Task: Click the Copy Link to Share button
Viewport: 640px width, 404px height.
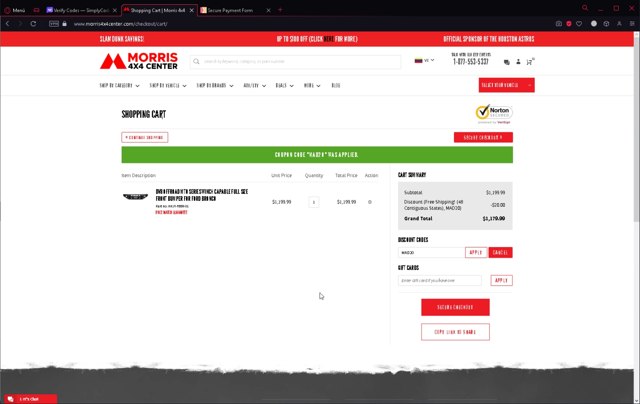Action: (x=455, y=332)
